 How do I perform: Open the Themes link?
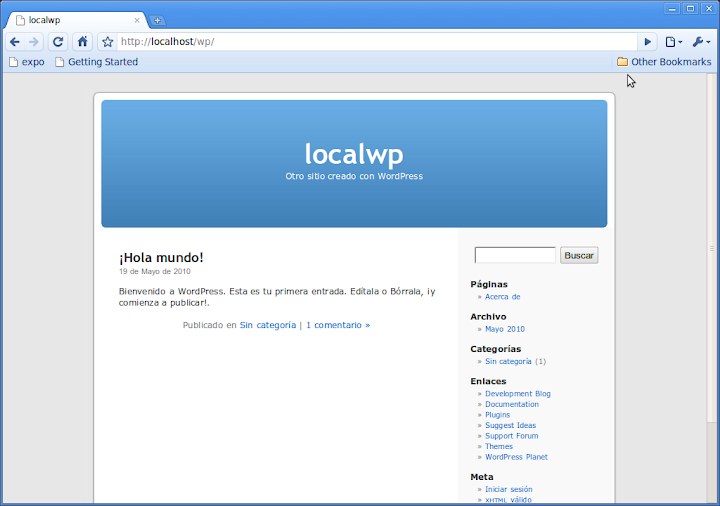click(x=499, y=447)
